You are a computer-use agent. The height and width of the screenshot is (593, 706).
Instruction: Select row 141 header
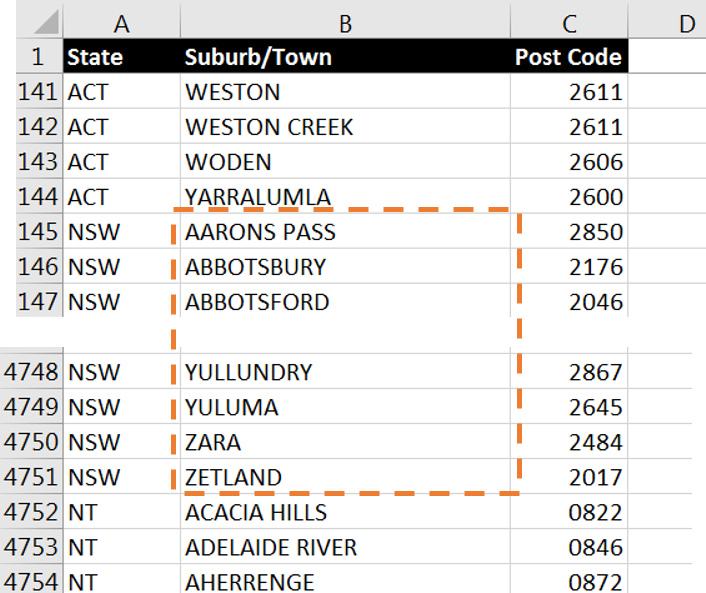click(39, 91)
